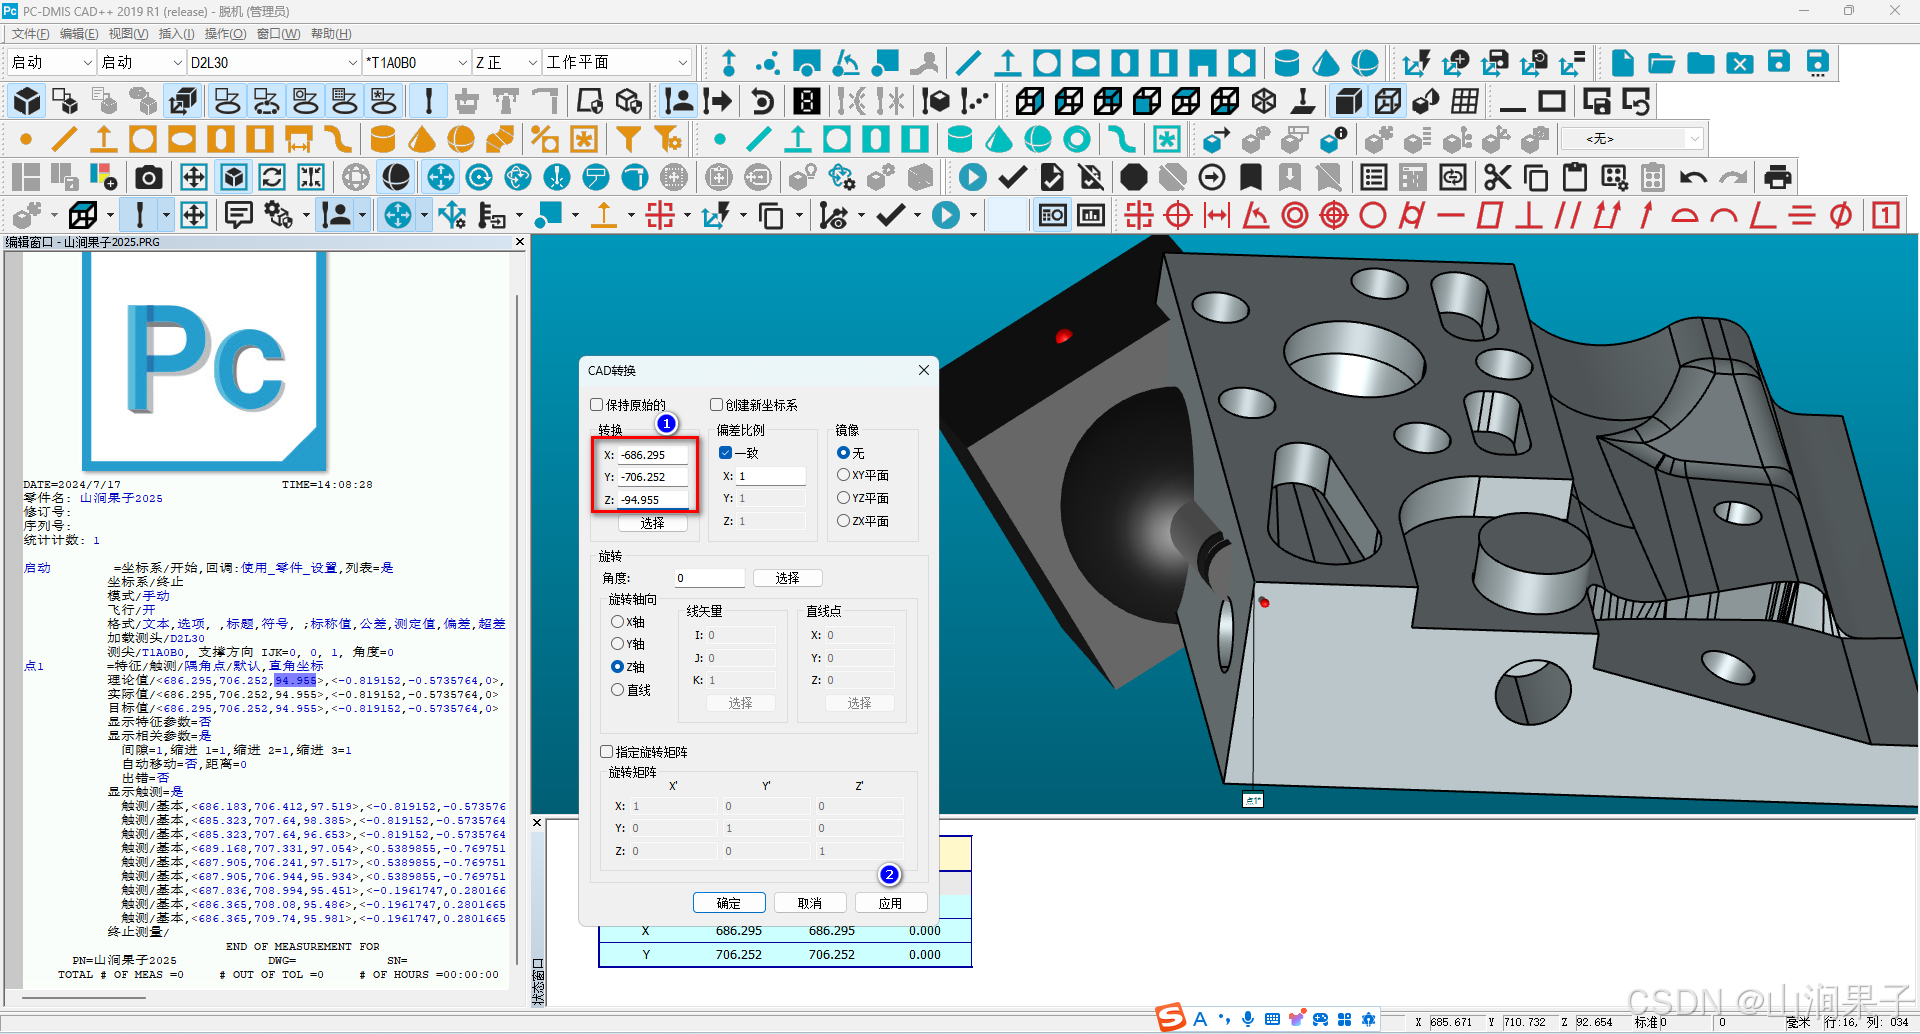Click the orange auto point icon
This screenshot has height=1034, width=1920.
tap(26, 139)
